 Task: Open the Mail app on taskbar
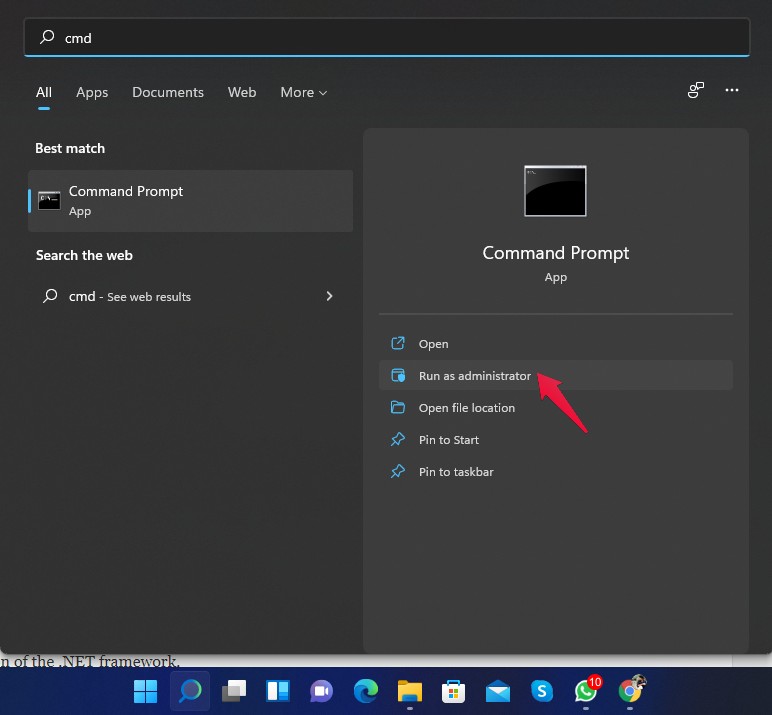497,691
